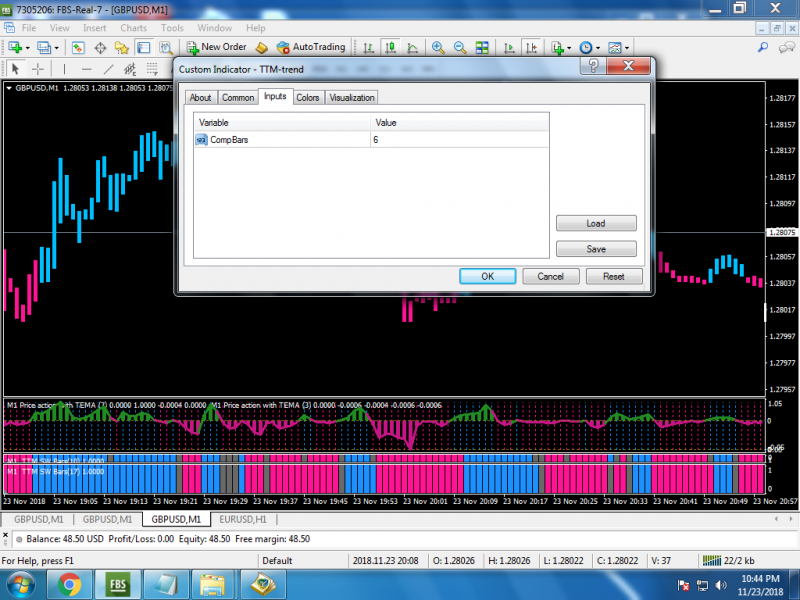Open the Strategy Tester magnifier icon
The image size is (800, 600).
pyautogui.click(x=166, y=48)
